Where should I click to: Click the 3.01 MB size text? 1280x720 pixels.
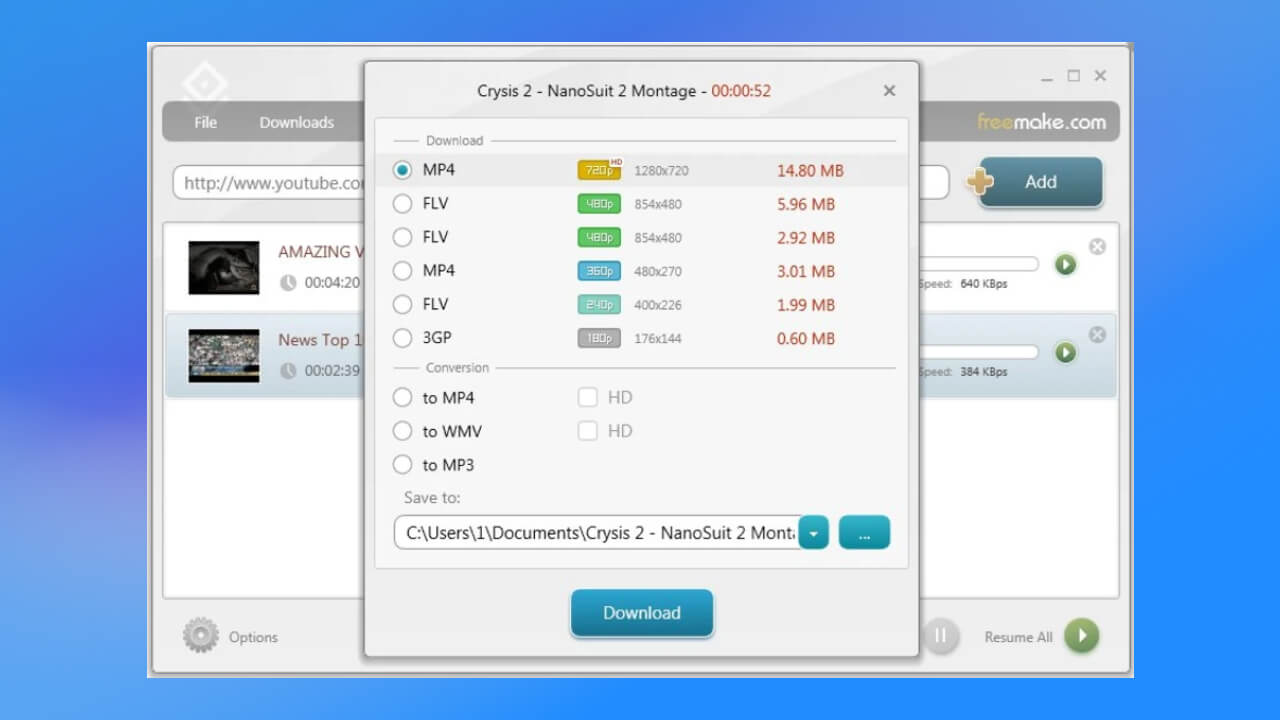click(x=806, y=272)
